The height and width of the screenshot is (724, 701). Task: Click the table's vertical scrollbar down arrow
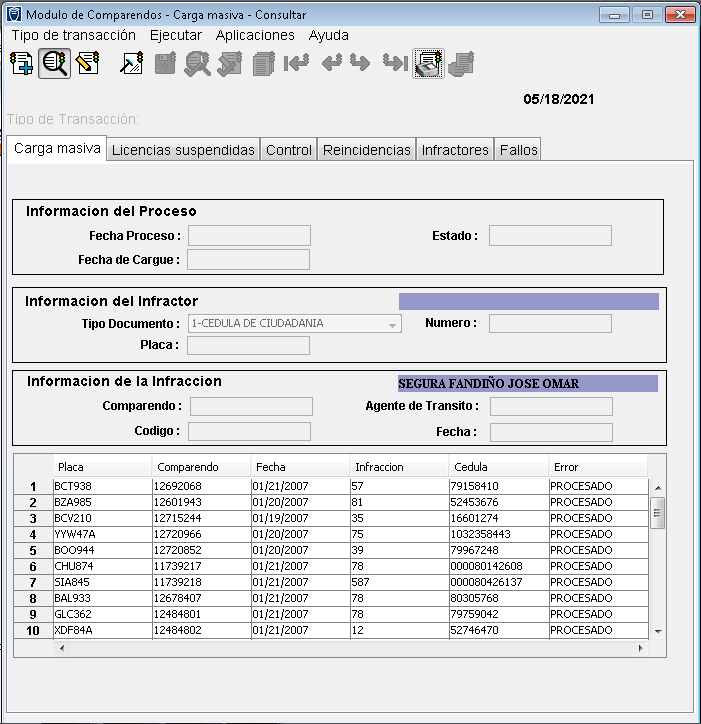(657, 632)
